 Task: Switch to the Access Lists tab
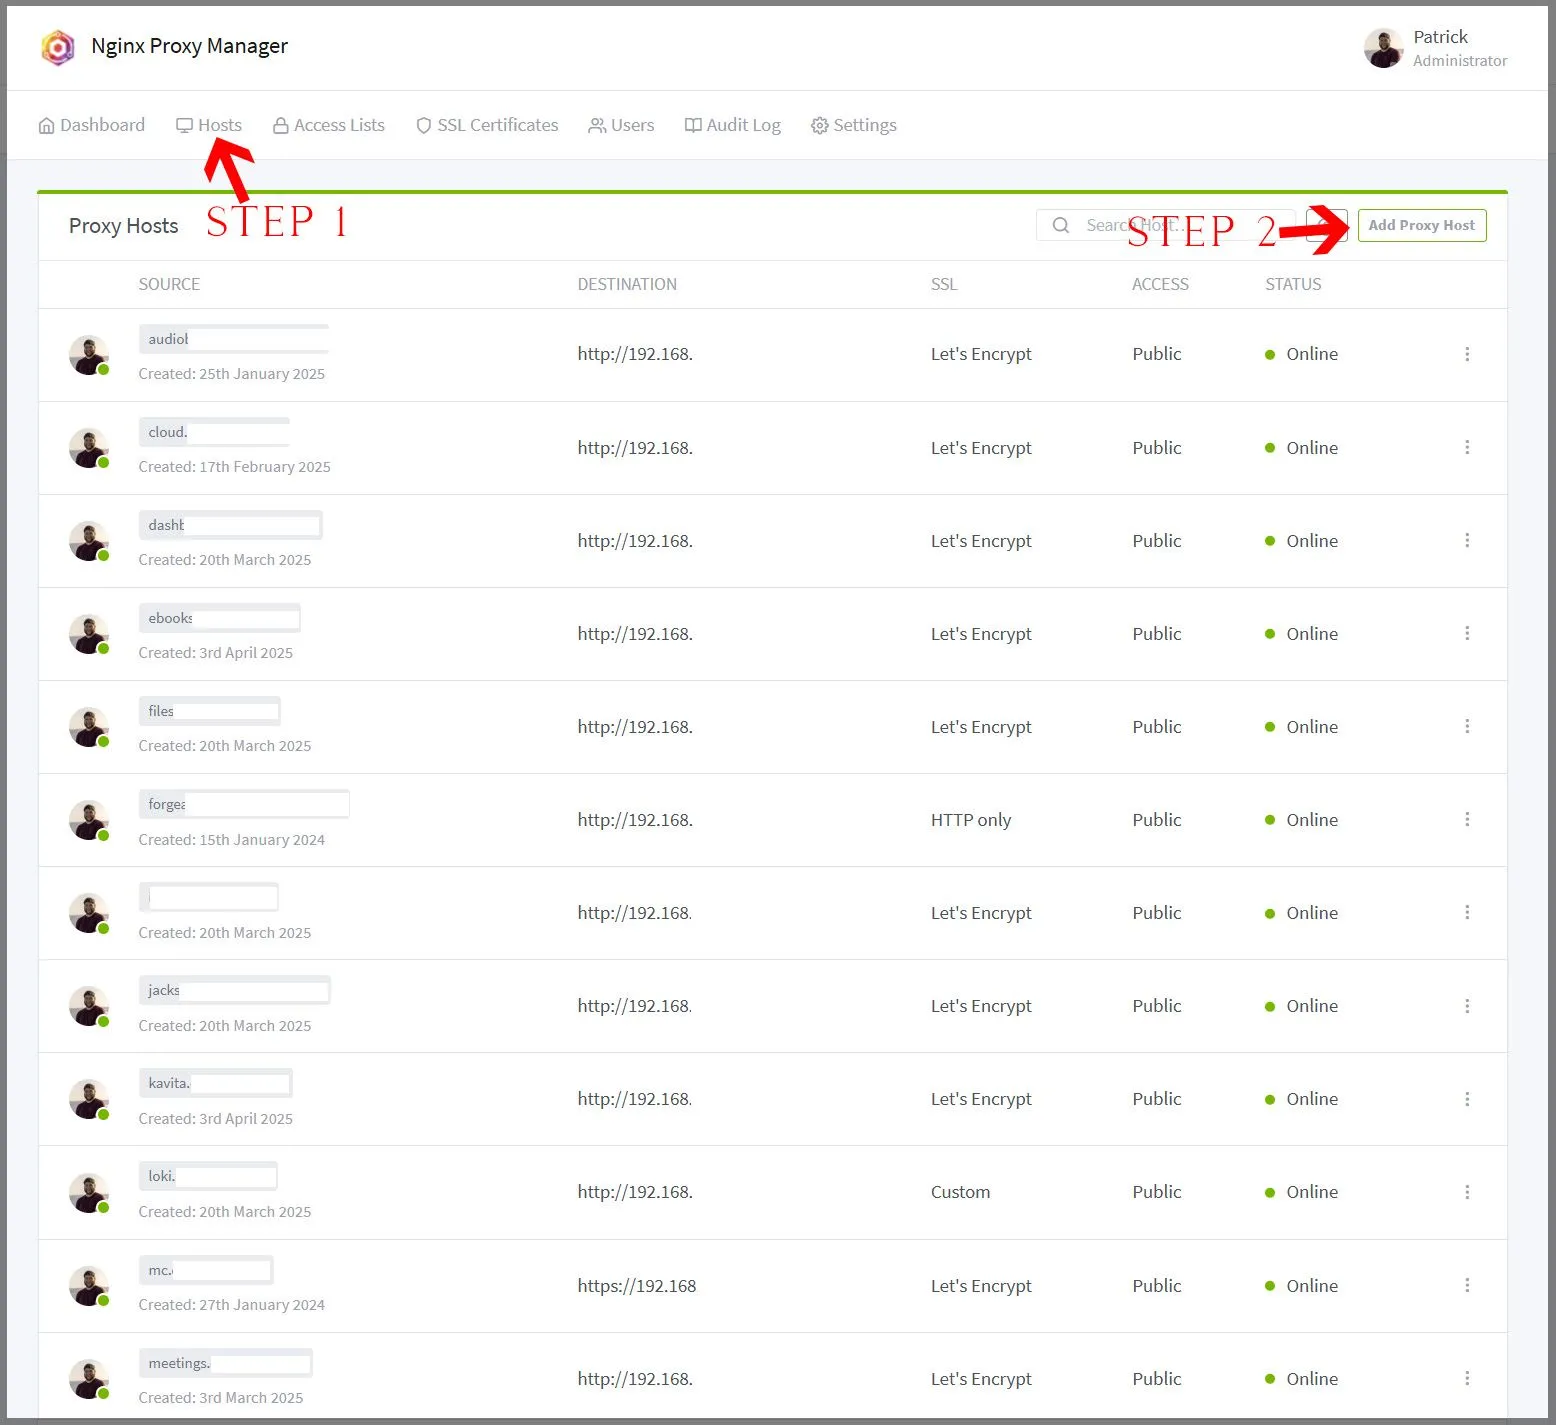coord(328,124)
